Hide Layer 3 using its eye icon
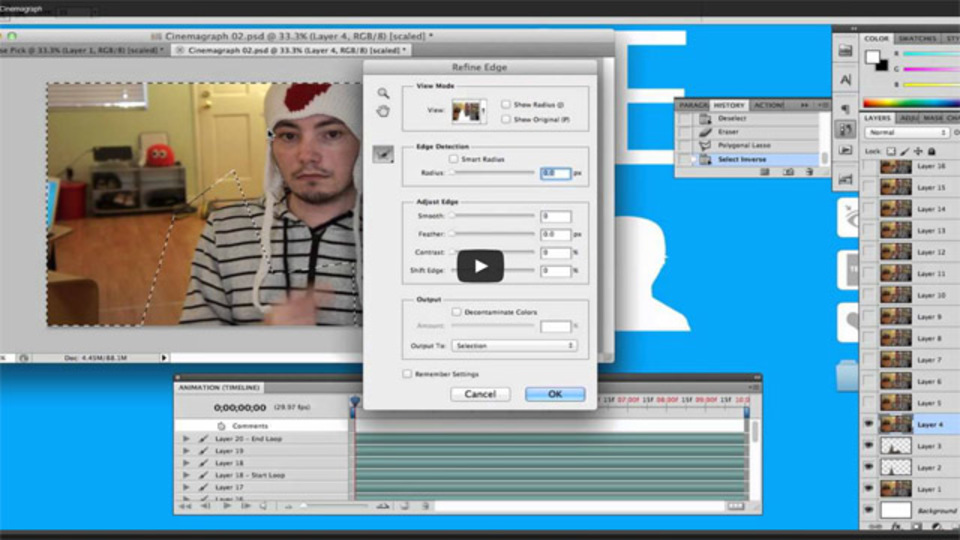Screen dimensions: 960x540 pyautogui.click(x=869, y=446)
